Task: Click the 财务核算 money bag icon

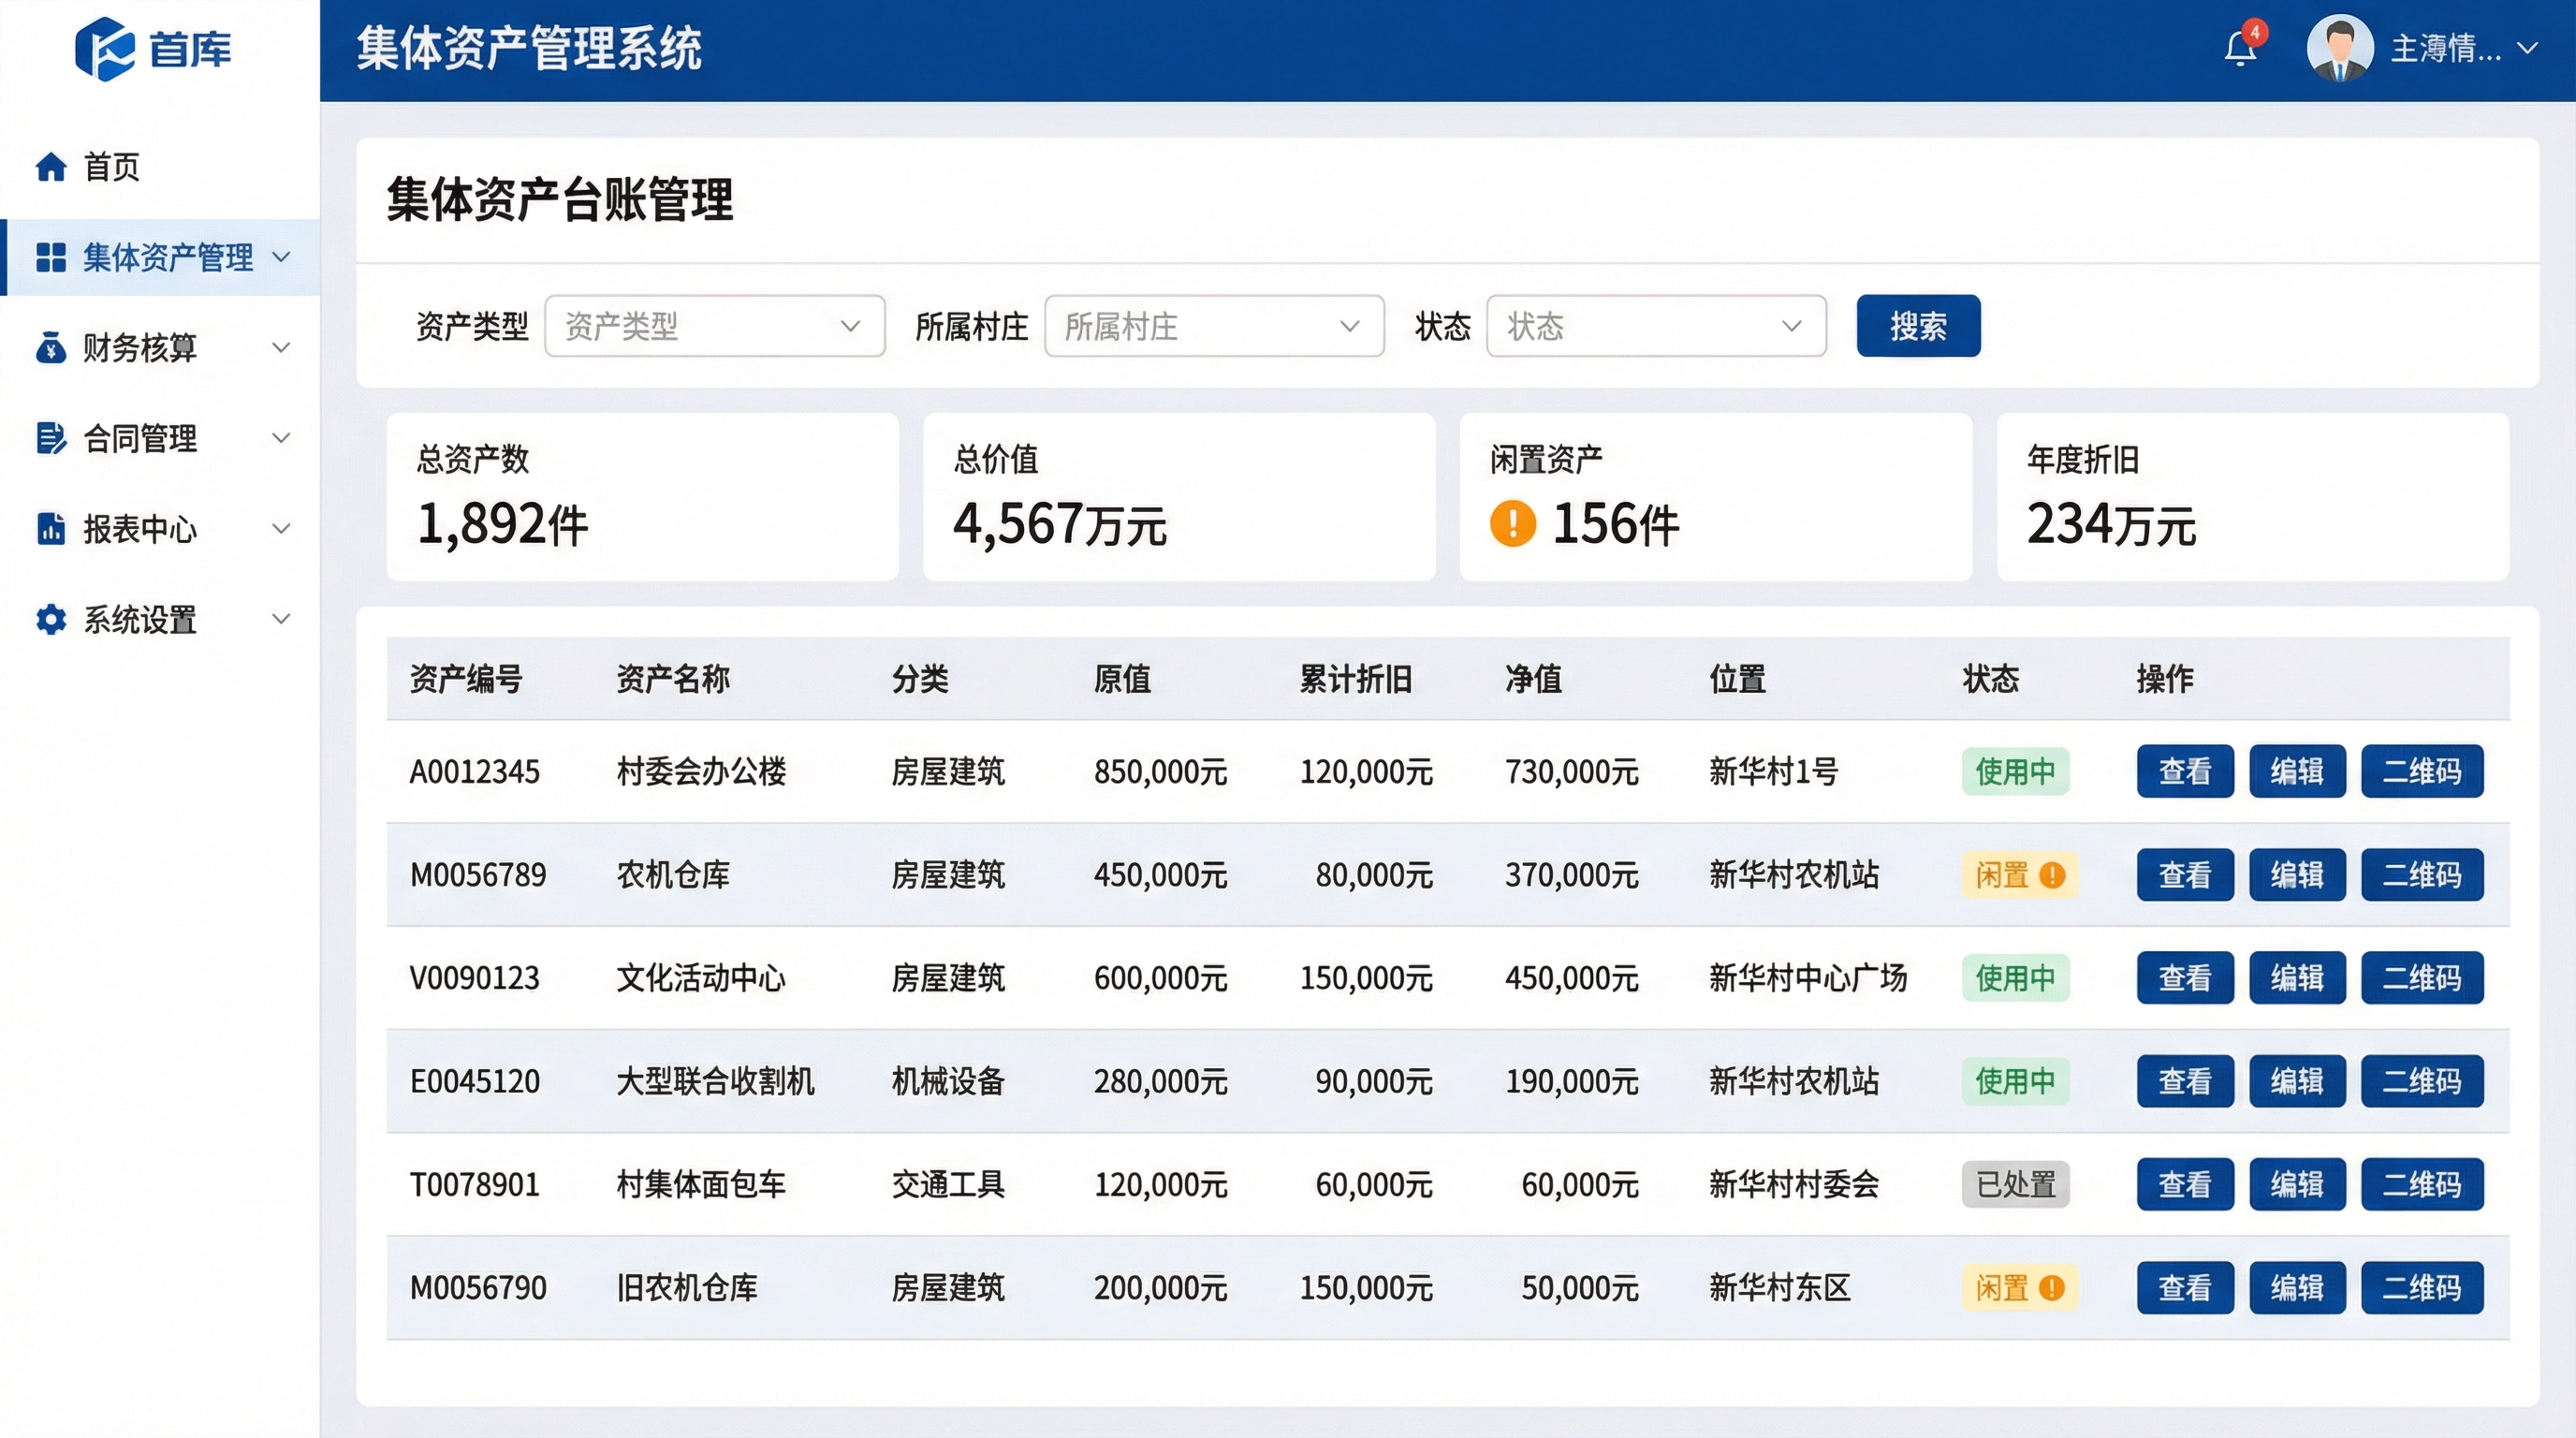Action: click(x=51, y=348)
